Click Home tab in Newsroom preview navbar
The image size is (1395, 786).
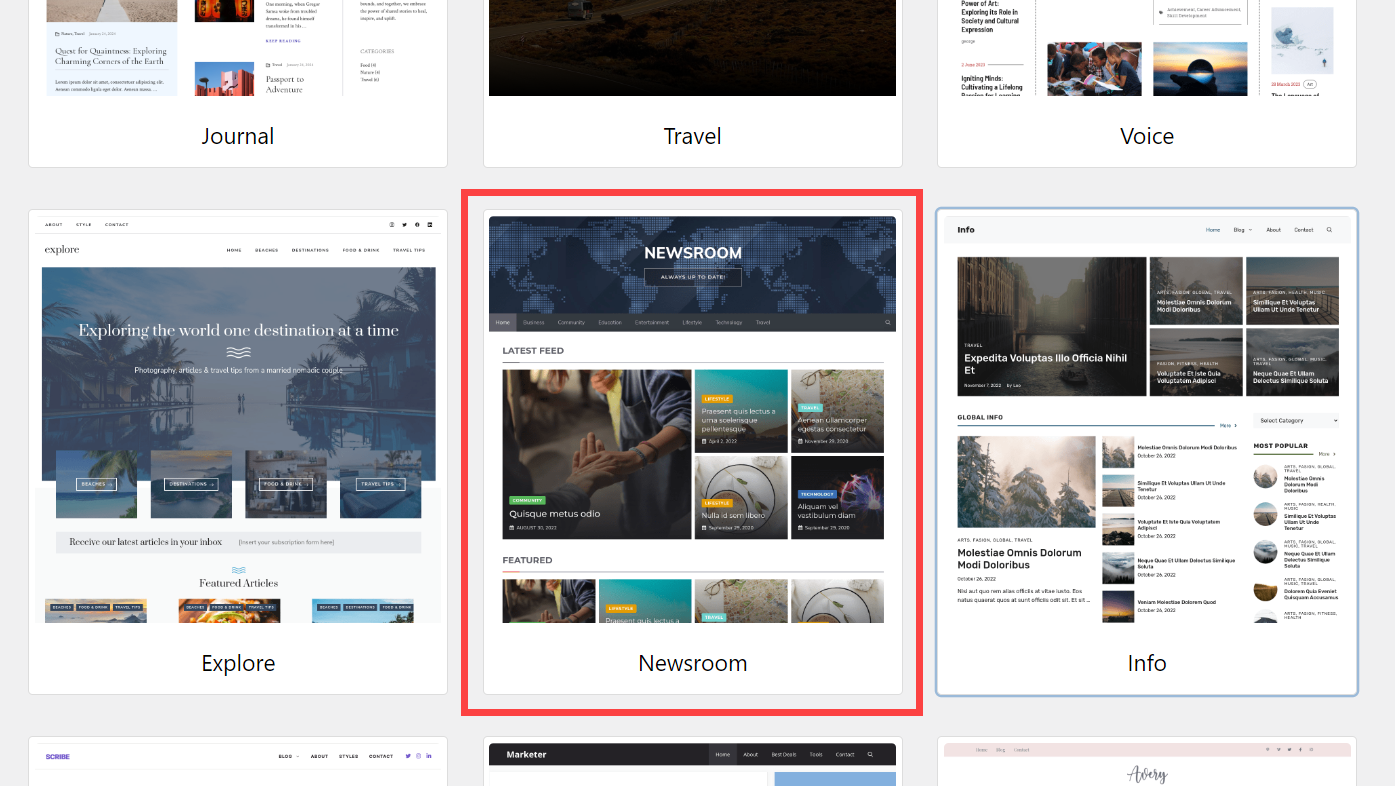pyautogui.click(x=503, y=323)
